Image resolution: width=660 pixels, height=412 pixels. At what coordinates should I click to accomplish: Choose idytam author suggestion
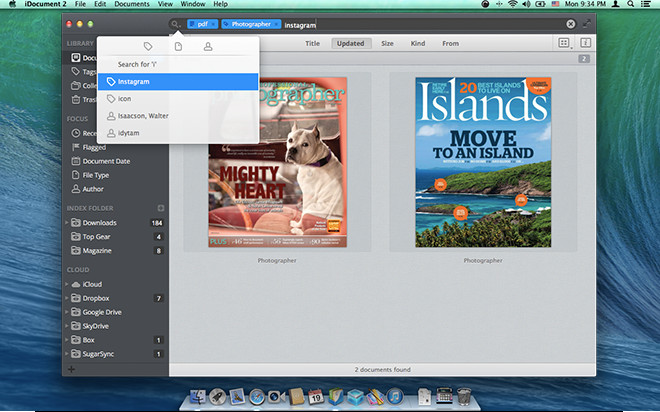[178, 133]
